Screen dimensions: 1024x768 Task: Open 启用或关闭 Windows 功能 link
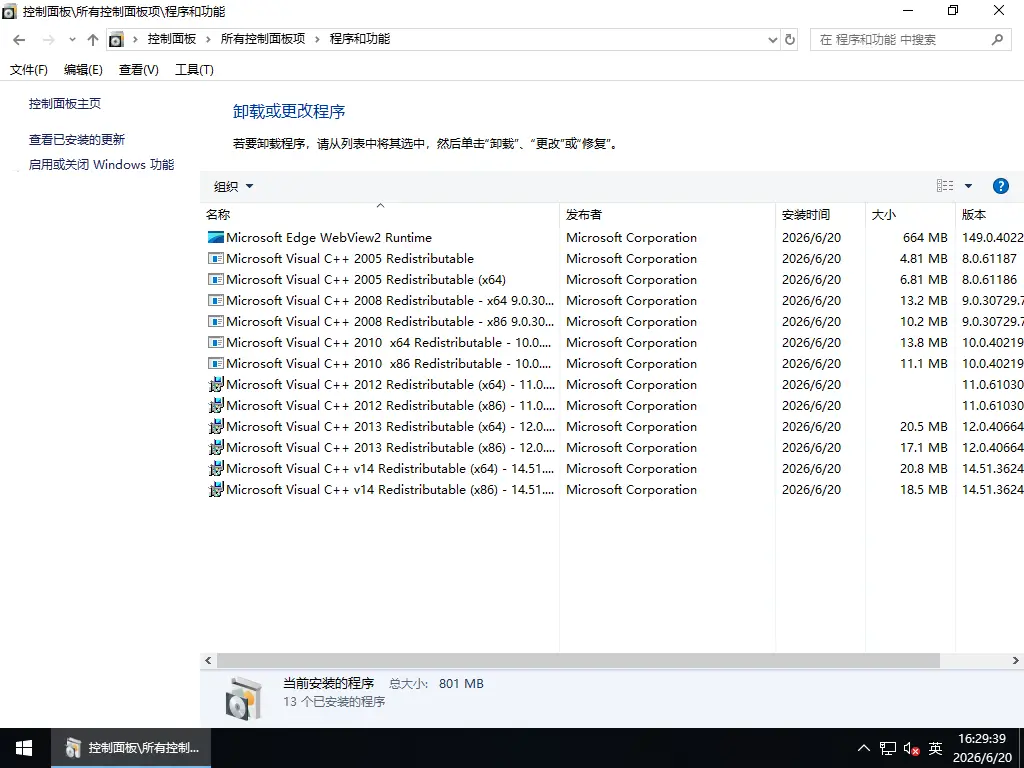[101, 164]
